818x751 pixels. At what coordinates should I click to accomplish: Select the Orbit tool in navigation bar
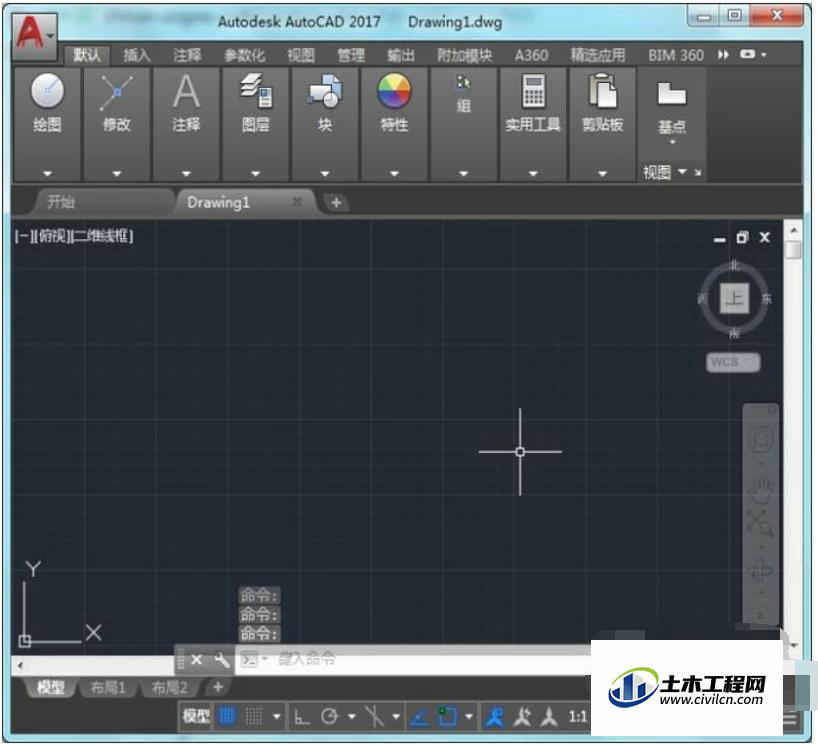pos(761,570)
